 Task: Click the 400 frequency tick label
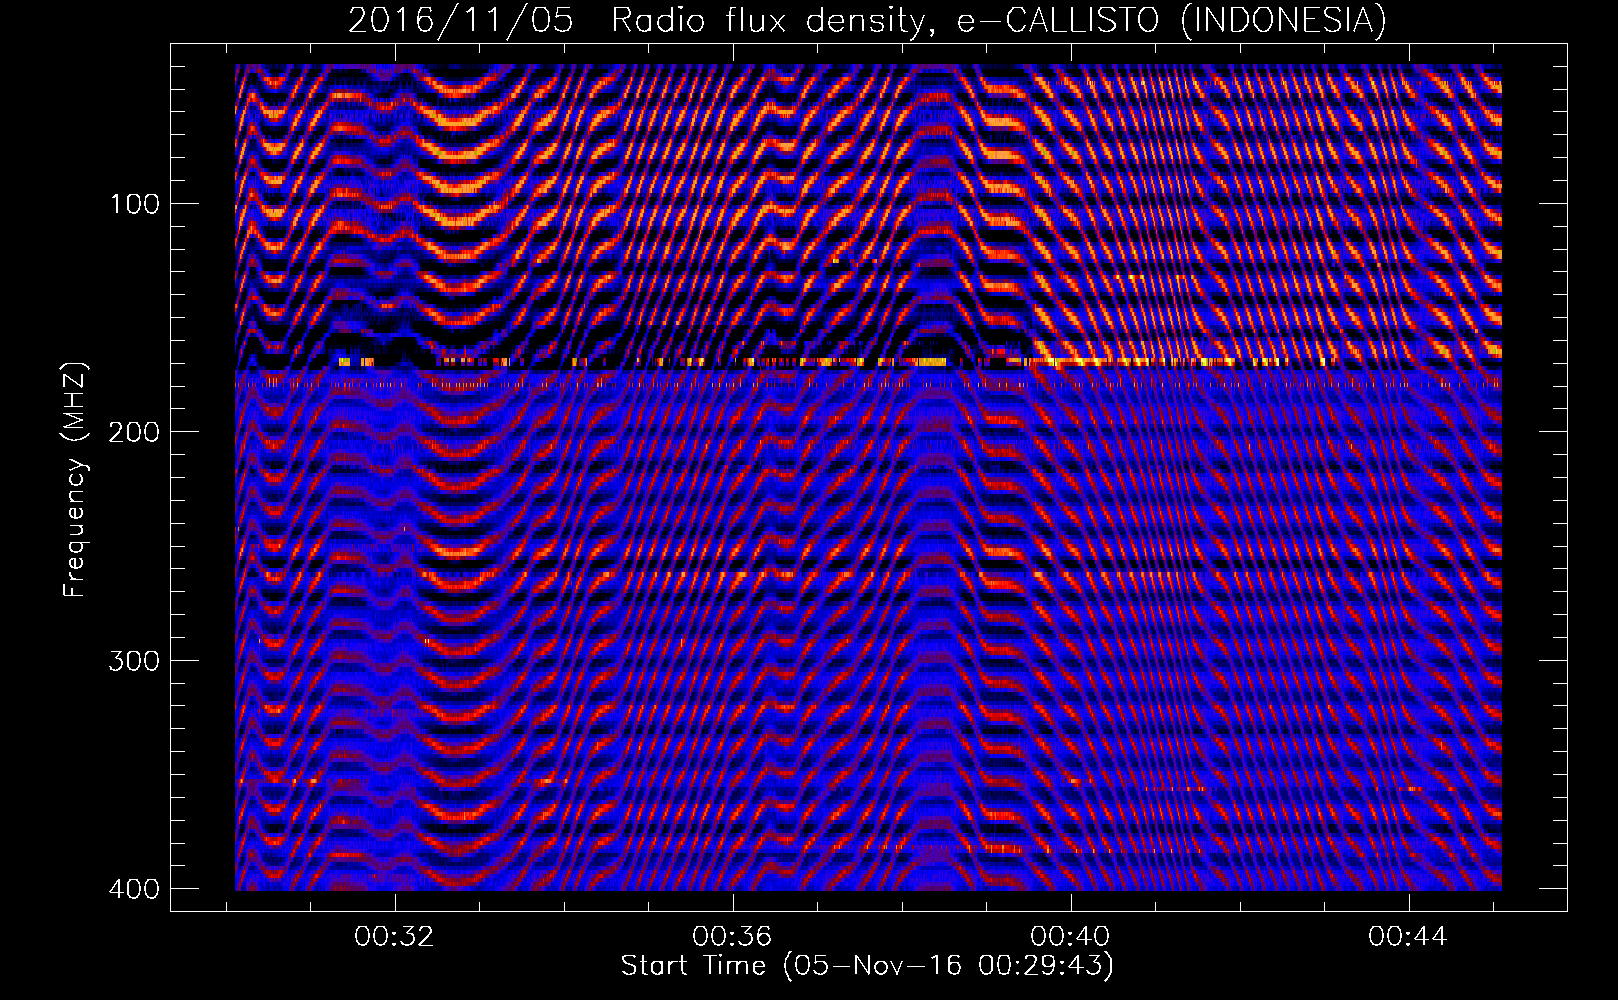[x=133, y=888]
